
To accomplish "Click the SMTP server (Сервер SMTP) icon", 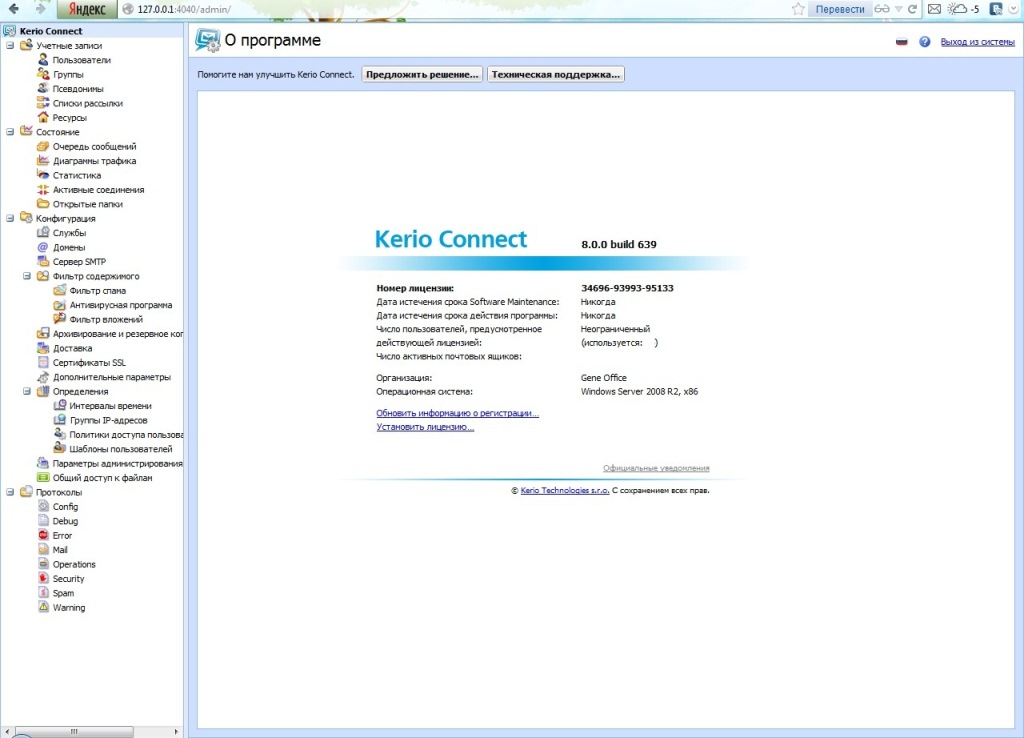I will click(43, 261).
